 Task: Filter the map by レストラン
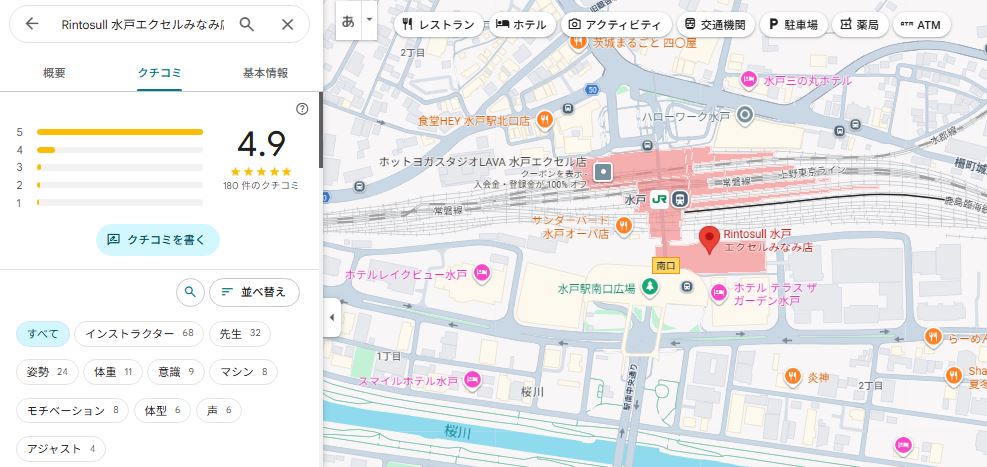(438, 25)
